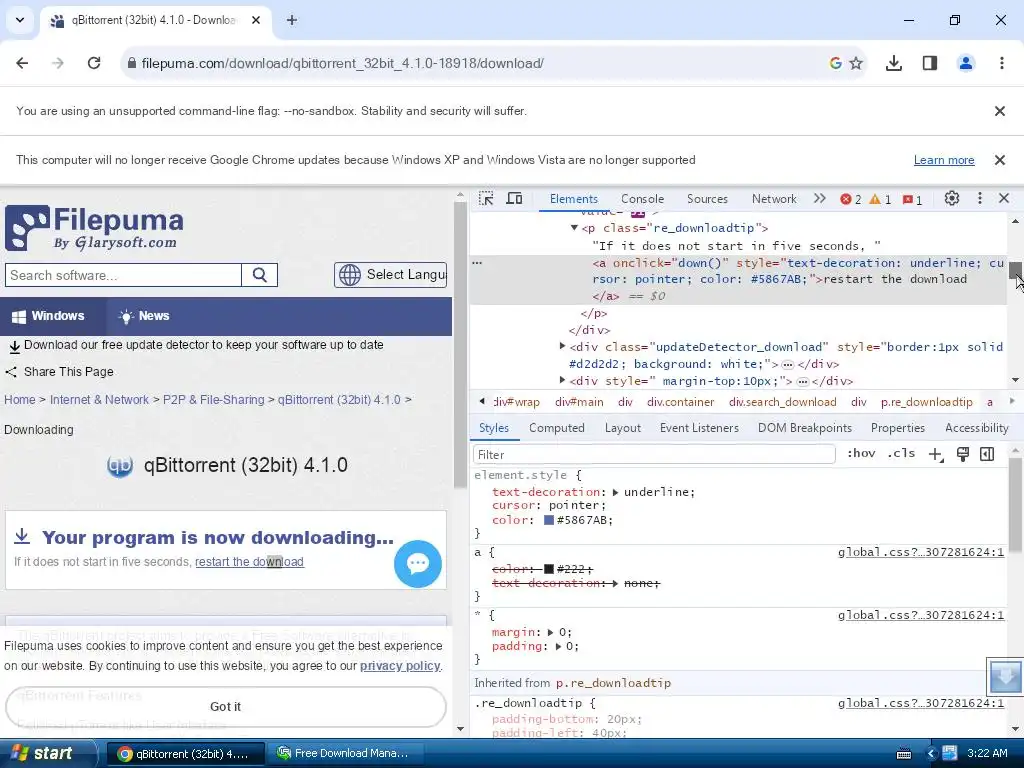Click the Filepuma logo
The width and height of the screenshot is (1024, 768).
coord(95,228)
